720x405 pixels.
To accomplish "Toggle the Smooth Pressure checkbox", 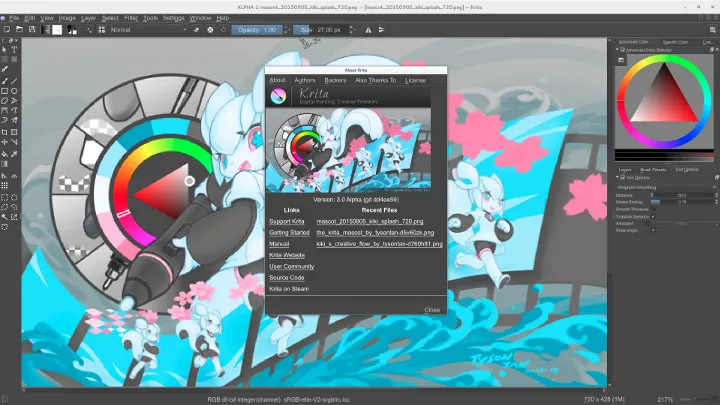I will coord(653,209).
